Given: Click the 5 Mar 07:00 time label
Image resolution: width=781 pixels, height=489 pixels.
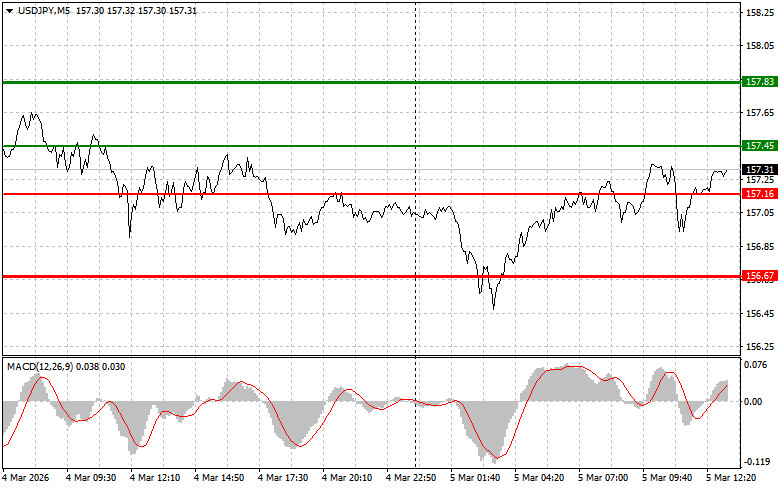Looking at the screenshot, I should point(603,478).
